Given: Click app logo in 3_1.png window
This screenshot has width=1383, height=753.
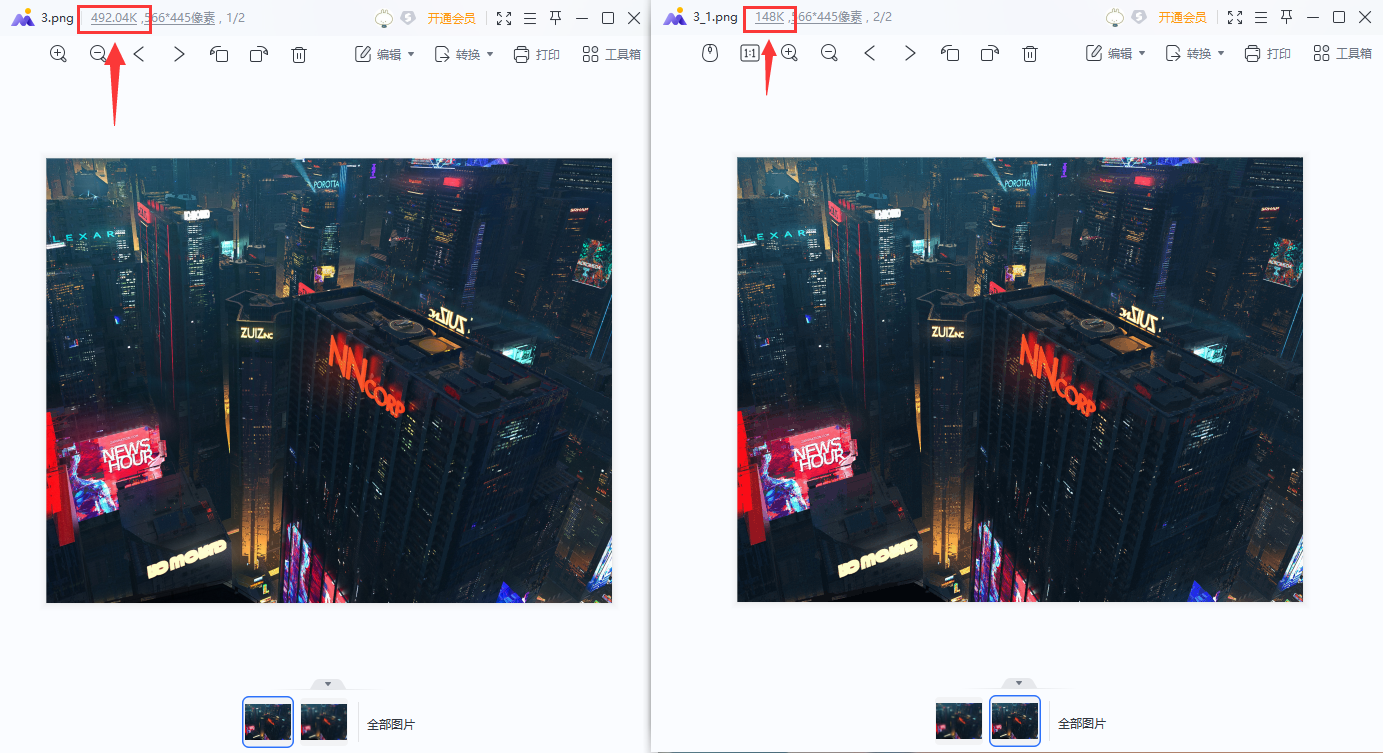Looking at the screenshot, I should [x=674, y=18].
